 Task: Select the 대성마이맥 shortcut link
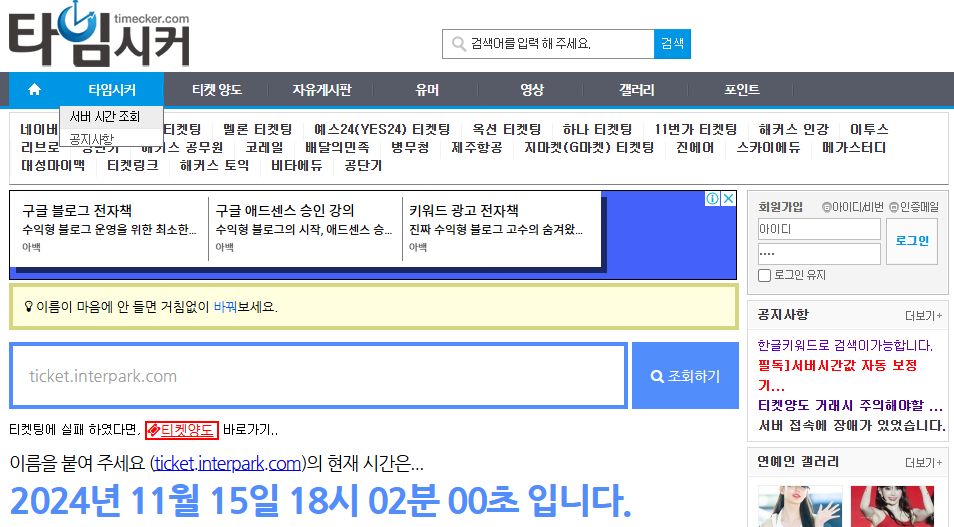[x=53, y=166]
